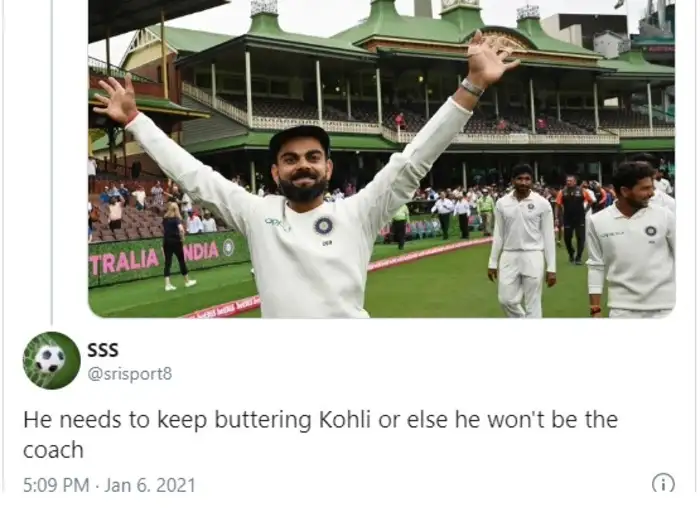Visit the @srisport8 handle link
Image resolution: width=700 pixels, height=512 pixels.
tap(129, 374)
